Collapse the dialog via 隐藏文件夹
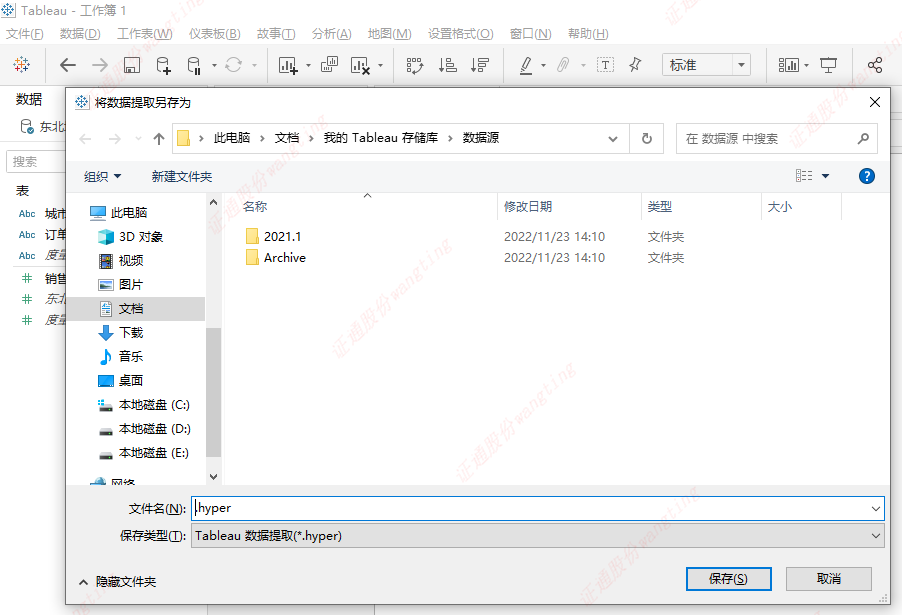 tap(117, 582)
